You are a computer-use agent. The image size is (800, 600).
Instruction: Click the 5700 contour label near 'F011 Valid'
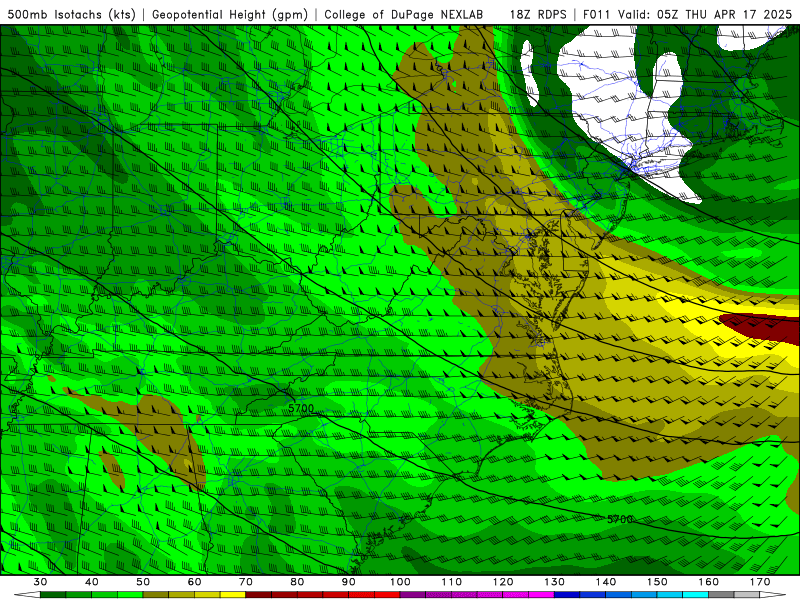tap(620, 519)
